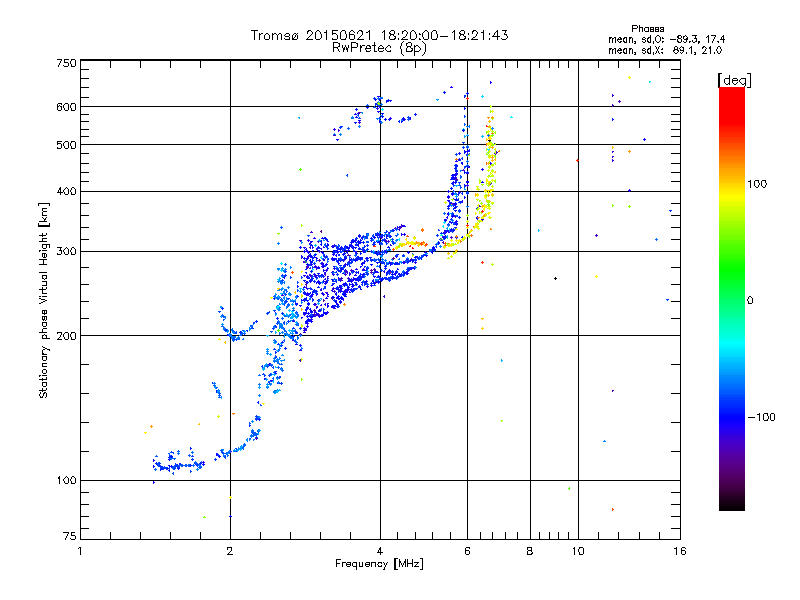Click the 'Phases' heading text
Viewport: 800px width, 600px height.
pos(647,29)
